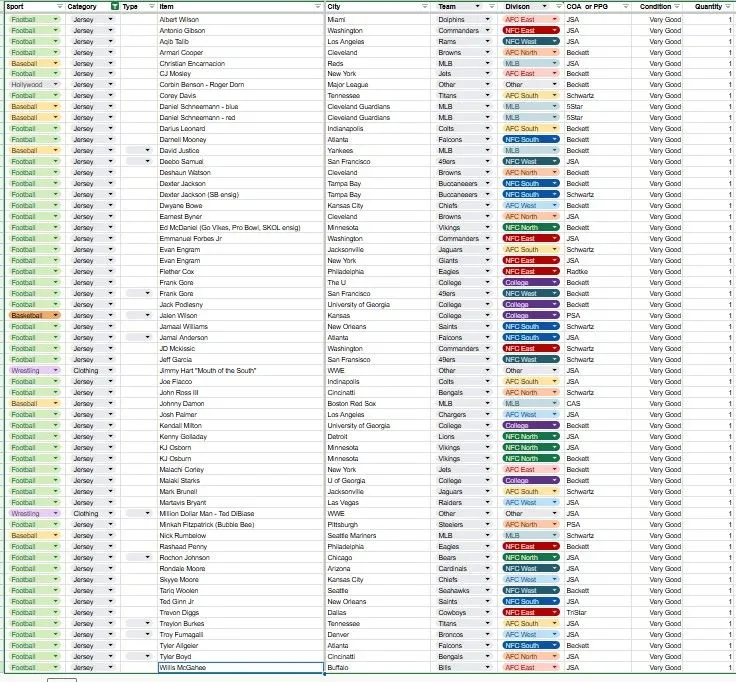
Task: Open Type dropdown in Tyler Boyd row
Action: tap(147, 656)
